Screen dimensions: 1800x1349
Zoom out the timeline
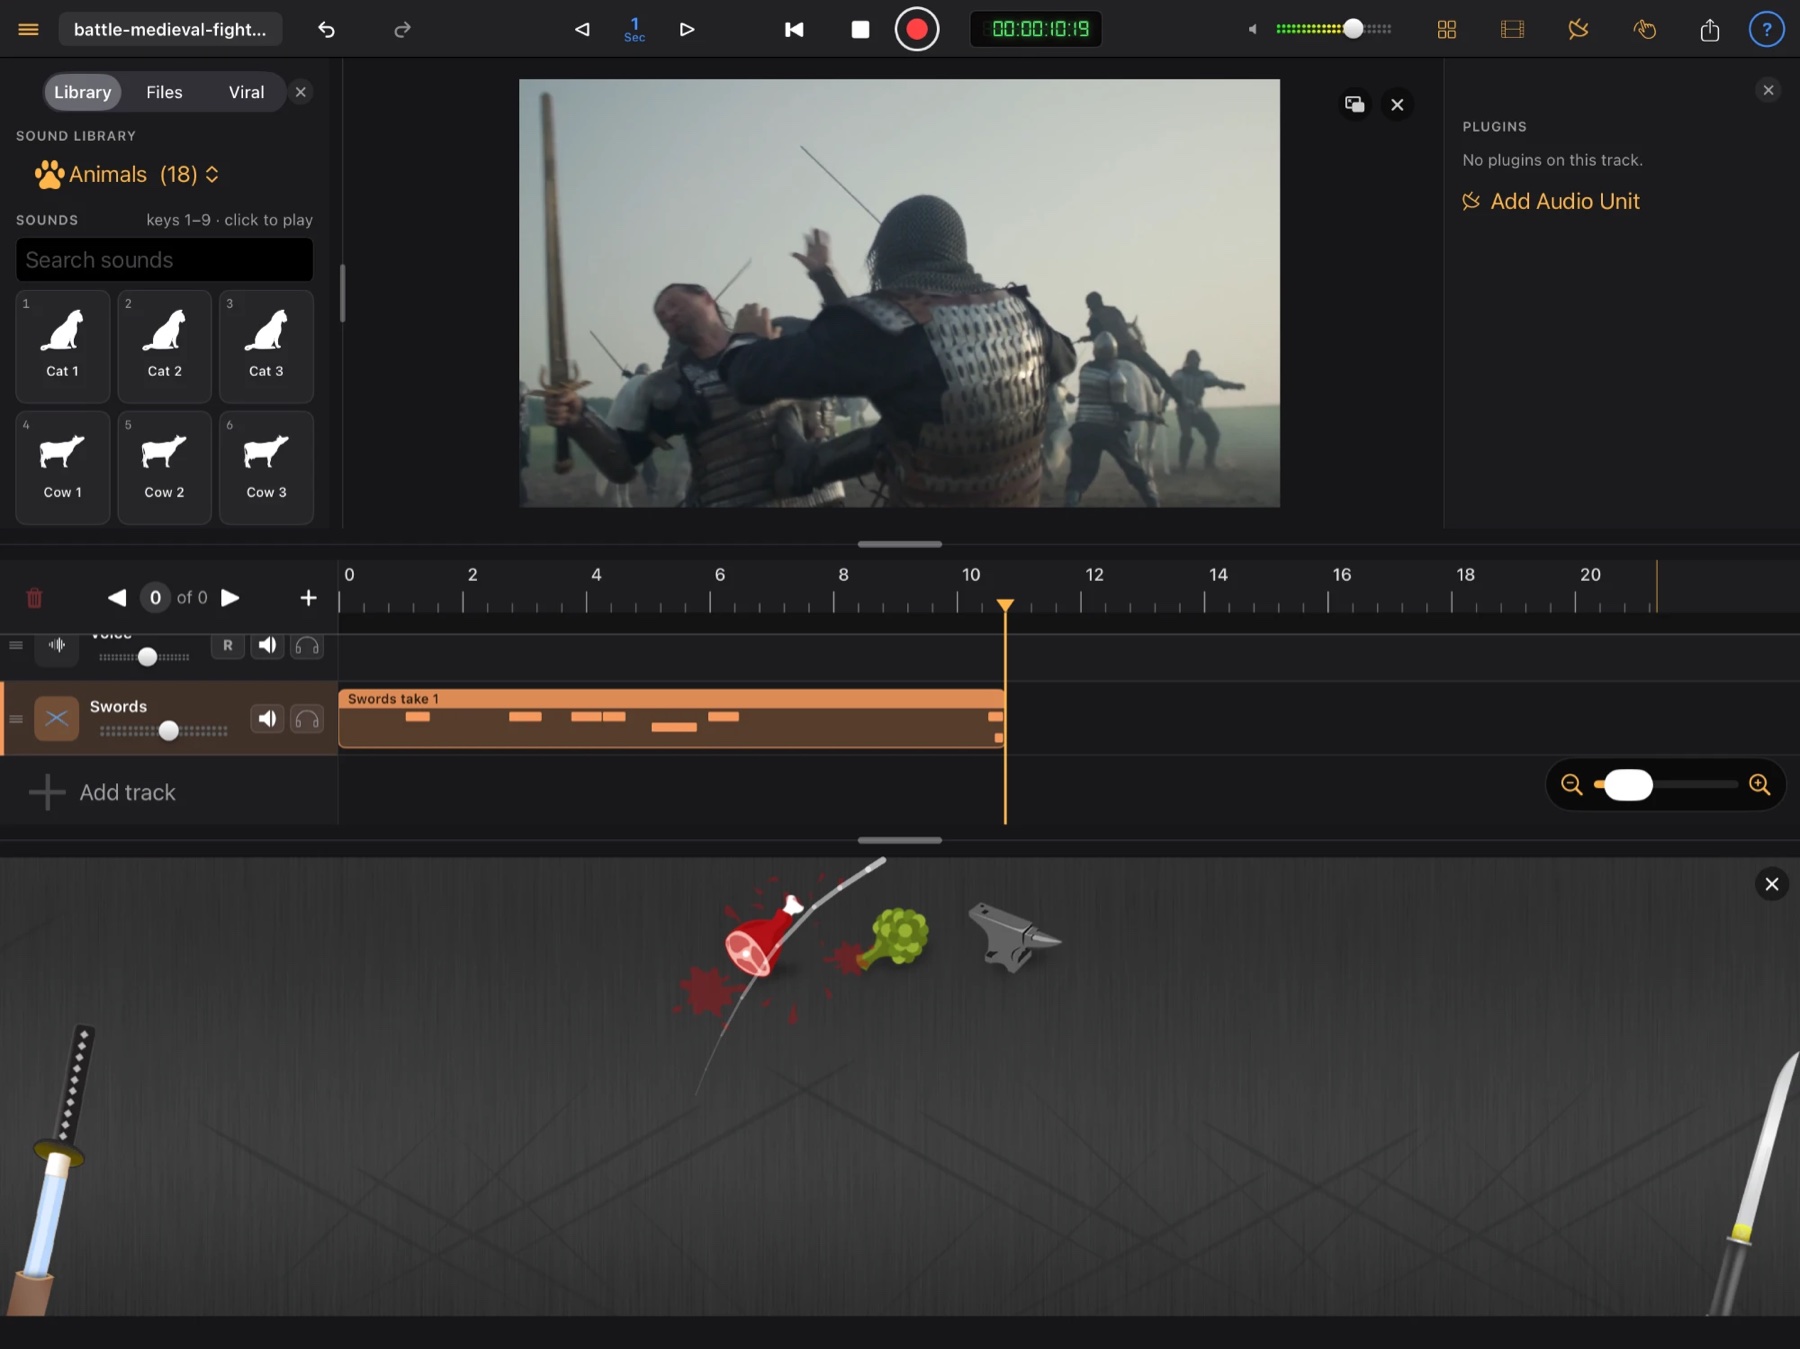[x=1571, y=785]
